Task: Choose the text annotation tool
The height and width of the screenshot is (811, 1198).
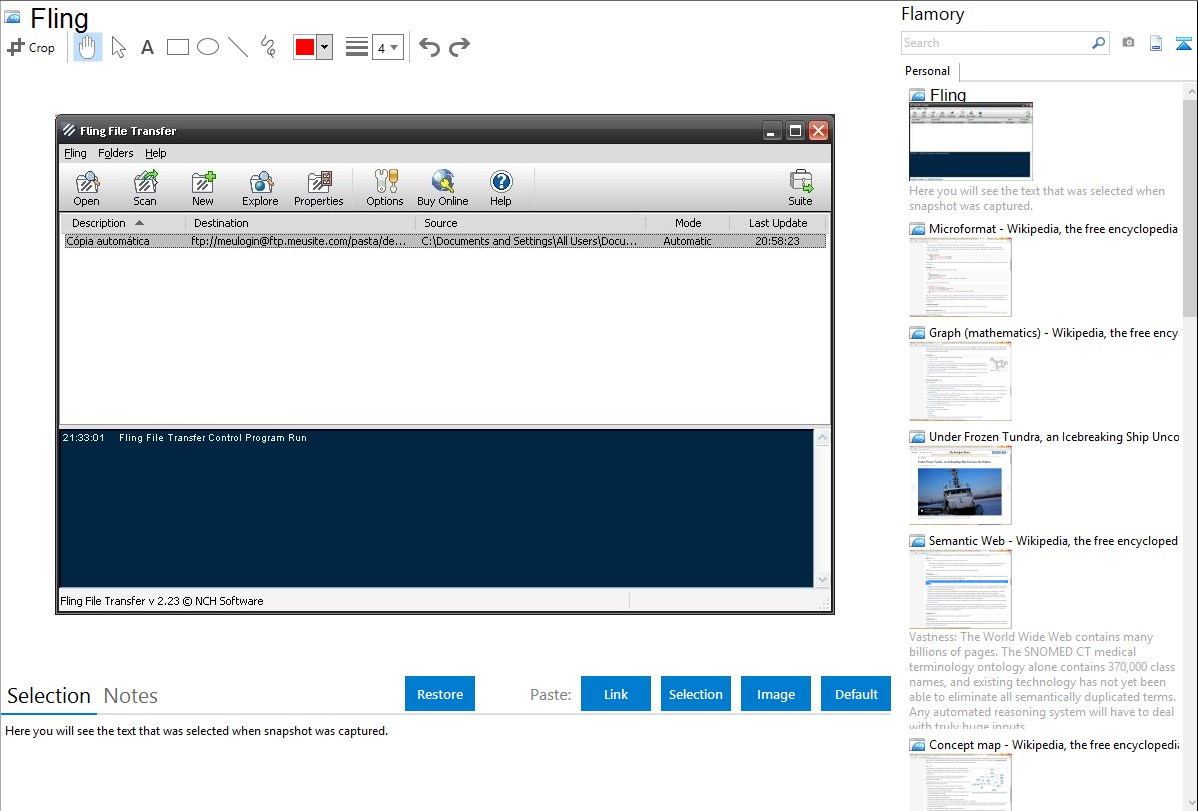Action: tap(147, 47)
